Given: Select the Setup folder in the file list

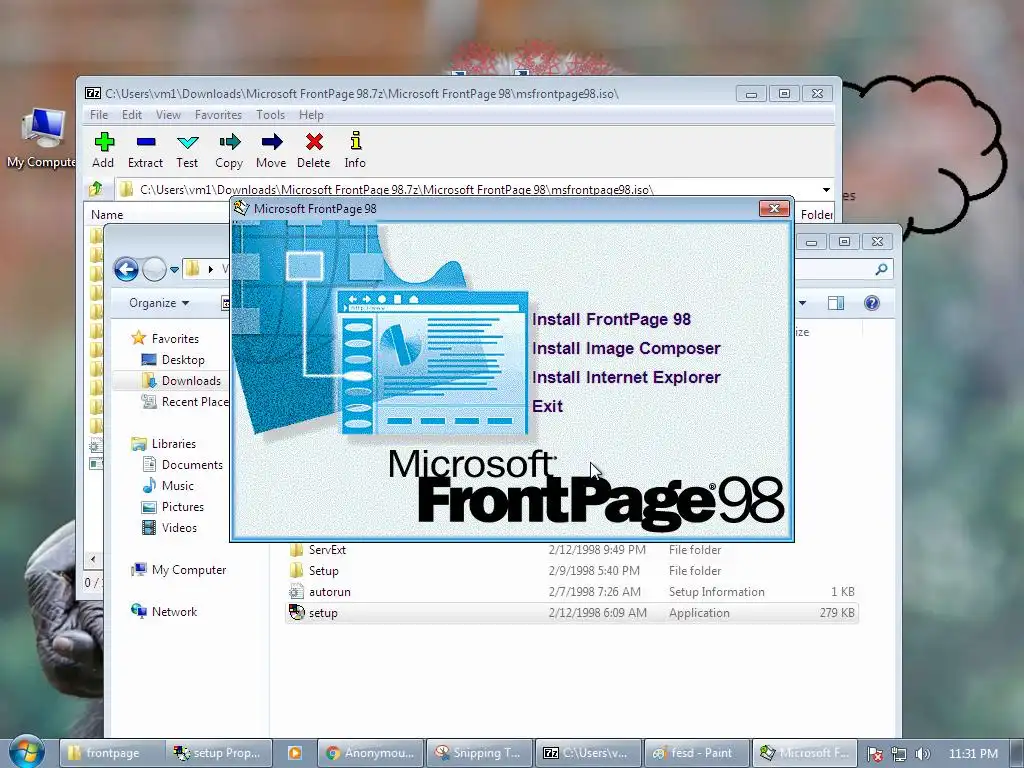Looking at the screenshot, I should [571, 571].
